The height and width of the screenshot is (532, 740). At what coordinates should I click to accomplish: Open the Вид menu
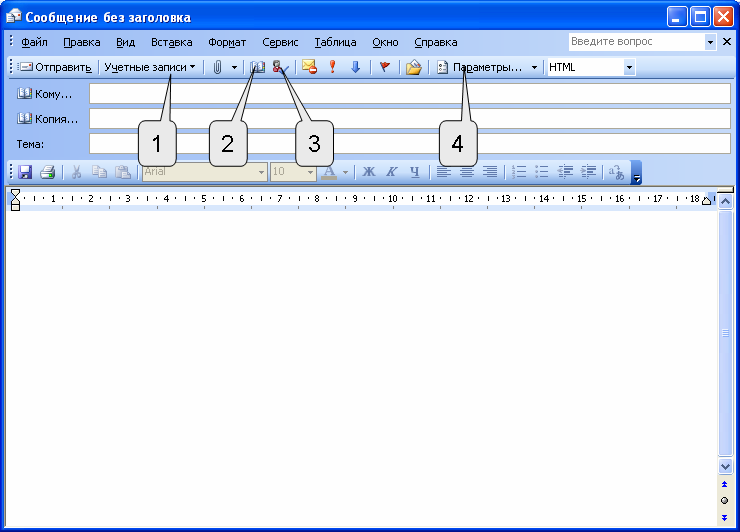[126, 42]
